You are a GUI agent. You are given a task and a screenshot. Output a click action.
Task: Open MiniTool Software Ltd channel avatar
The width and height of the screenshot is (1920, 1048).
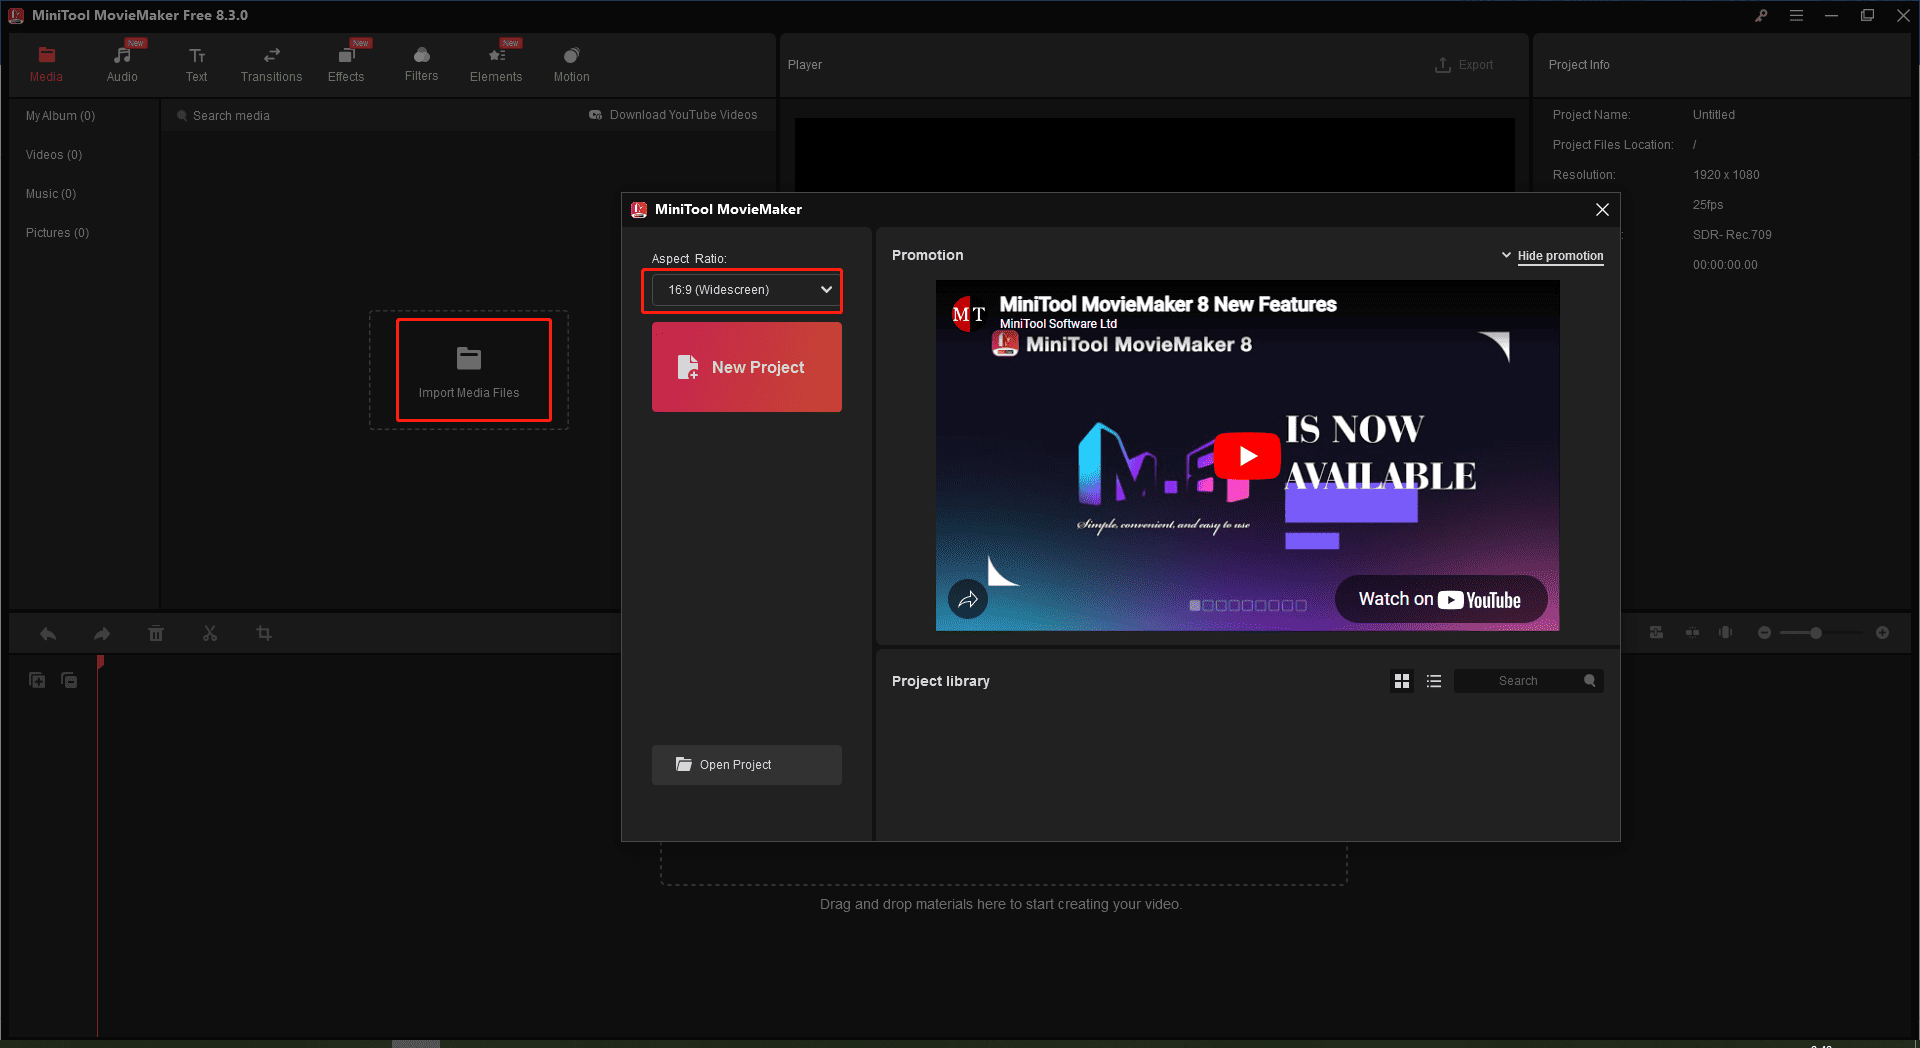[968, 314]
